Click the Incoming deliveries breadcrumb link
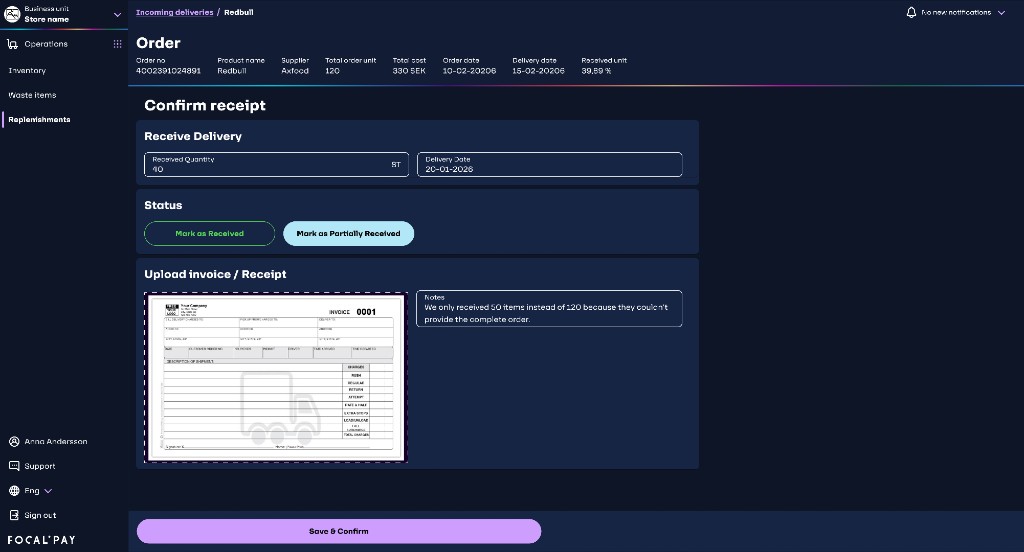 coord(174,12)
